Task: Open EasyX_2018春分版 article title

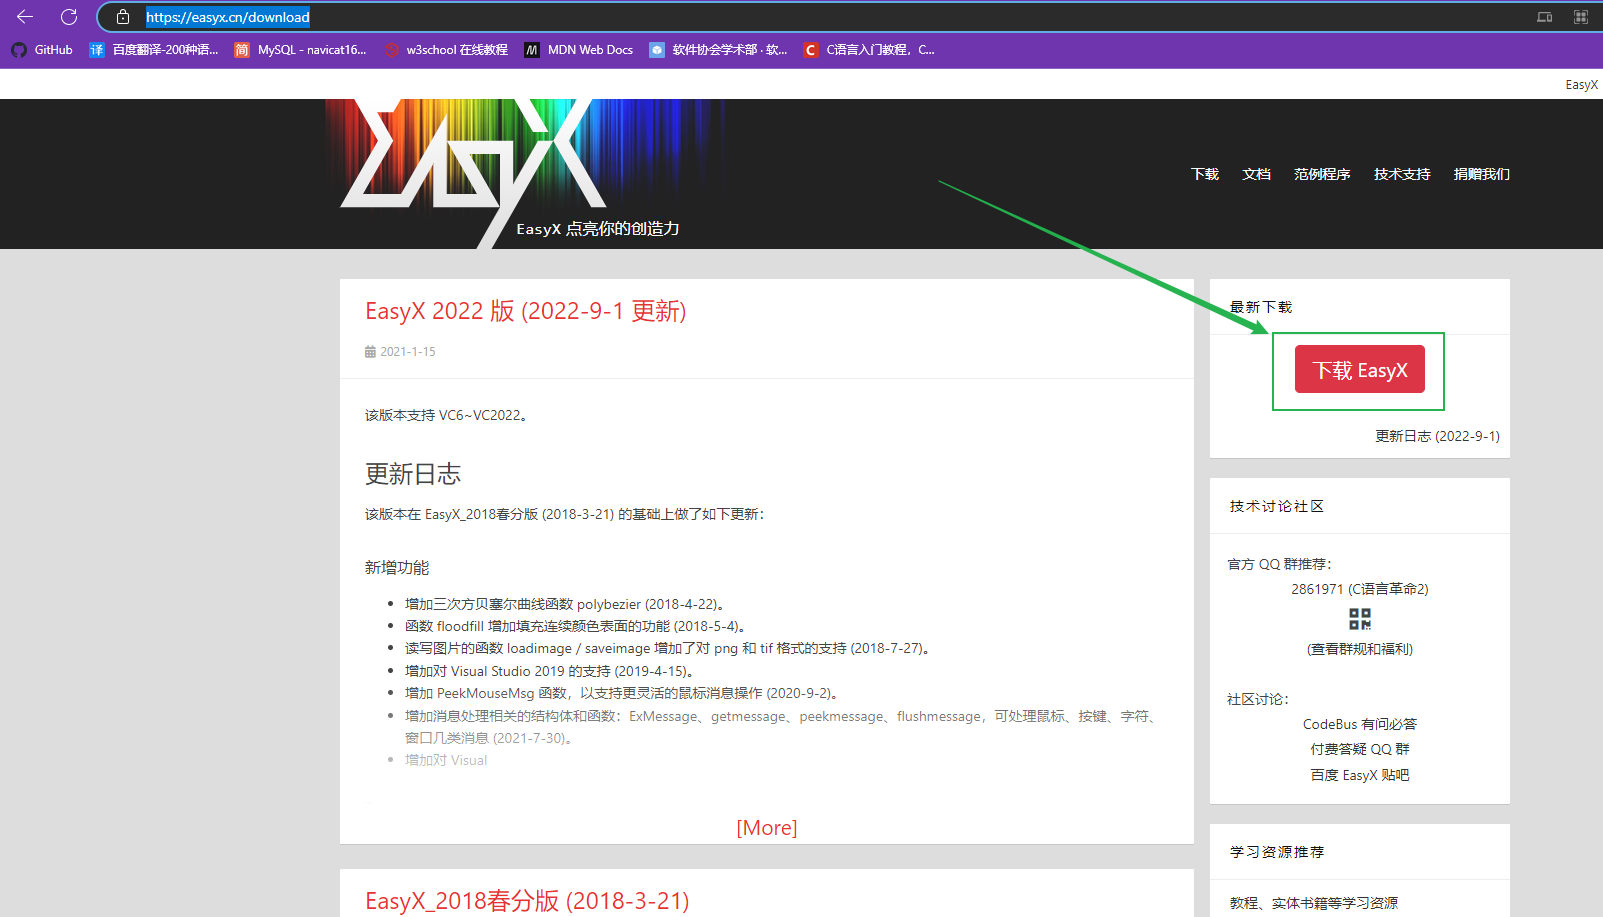Action: [x=527, y=901]
